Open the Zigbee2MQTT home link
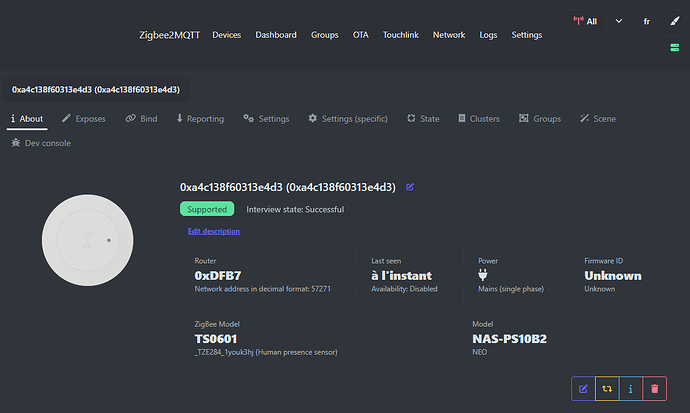 coord(169,35)
